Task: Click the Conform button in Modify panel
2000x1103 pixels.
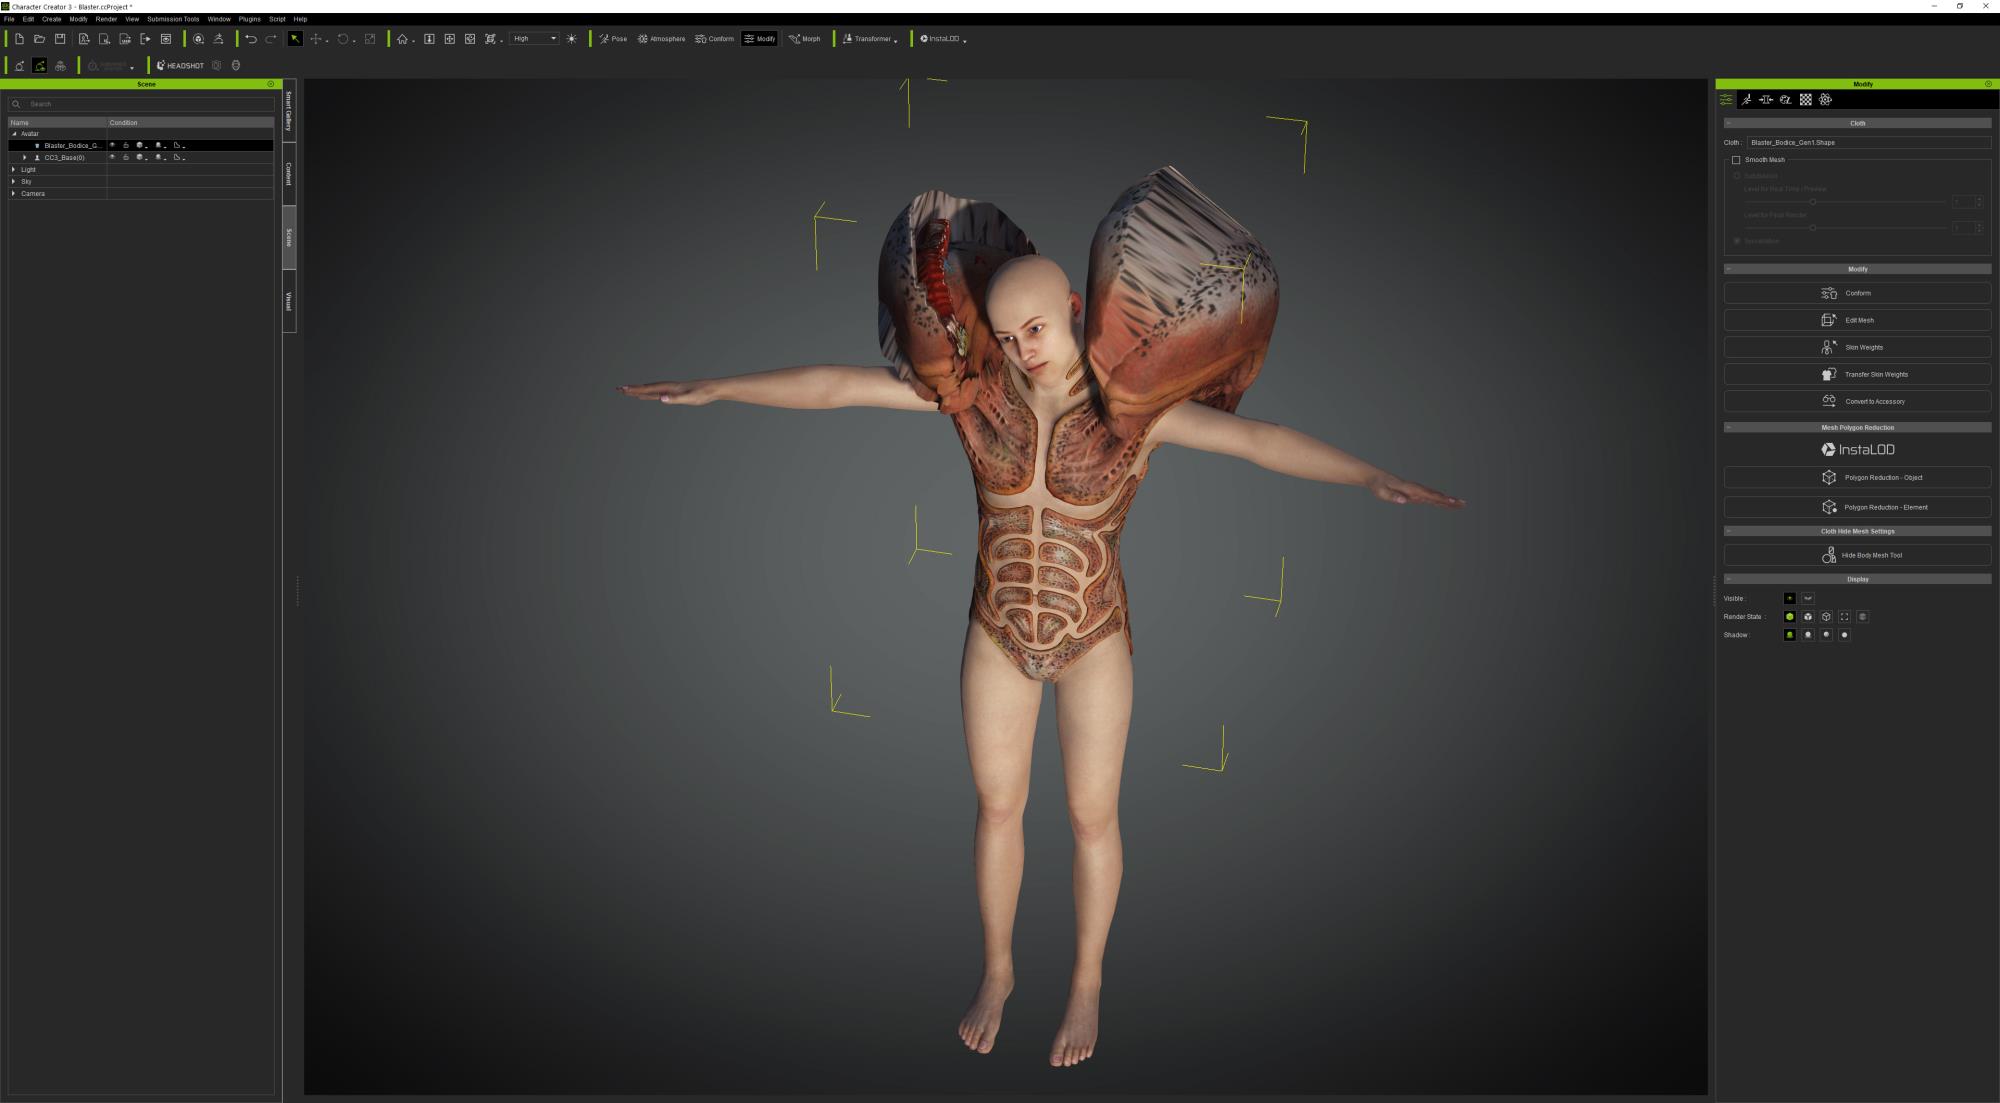Action: [x=1857, y=293]
